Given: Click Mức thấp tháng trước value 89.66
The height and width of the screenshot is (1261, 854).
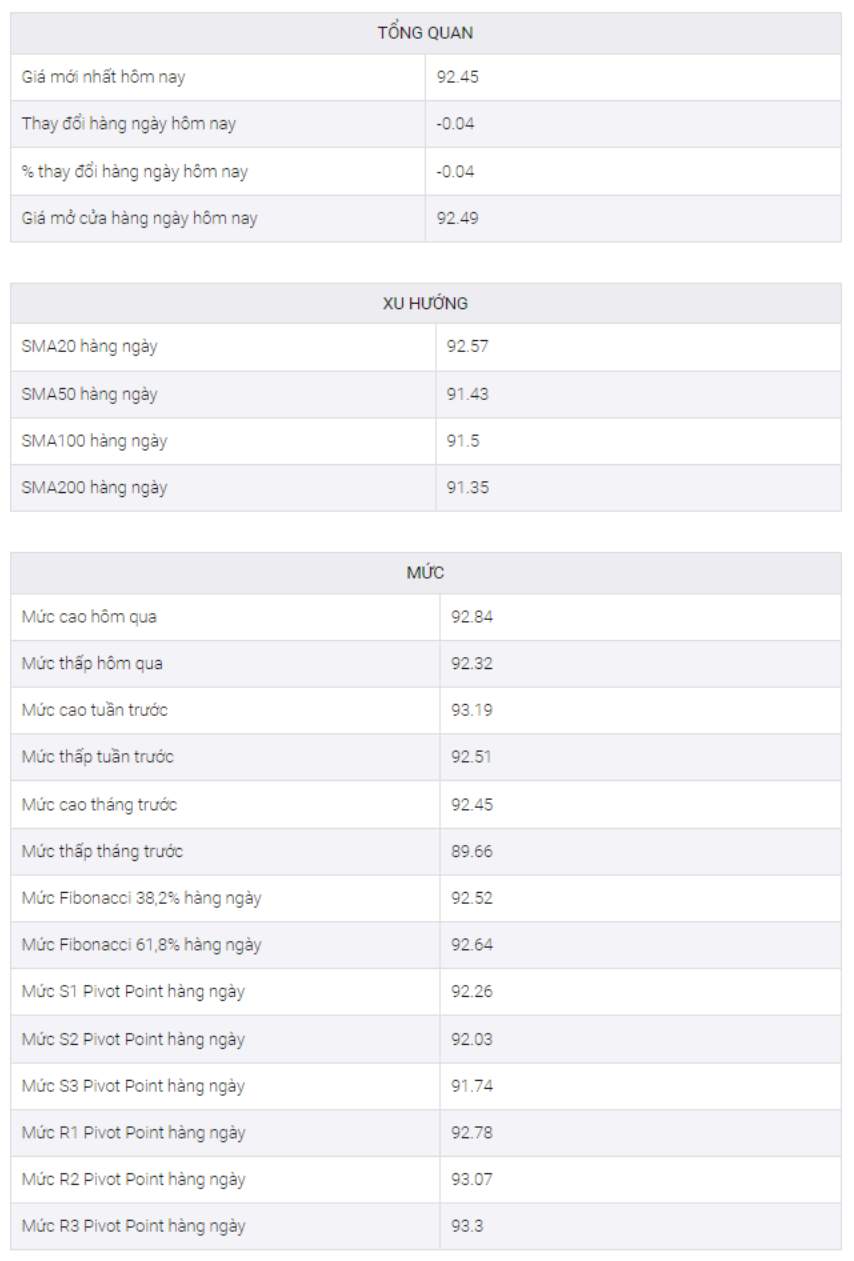Looking at the screenshot, I should (471, 852).
